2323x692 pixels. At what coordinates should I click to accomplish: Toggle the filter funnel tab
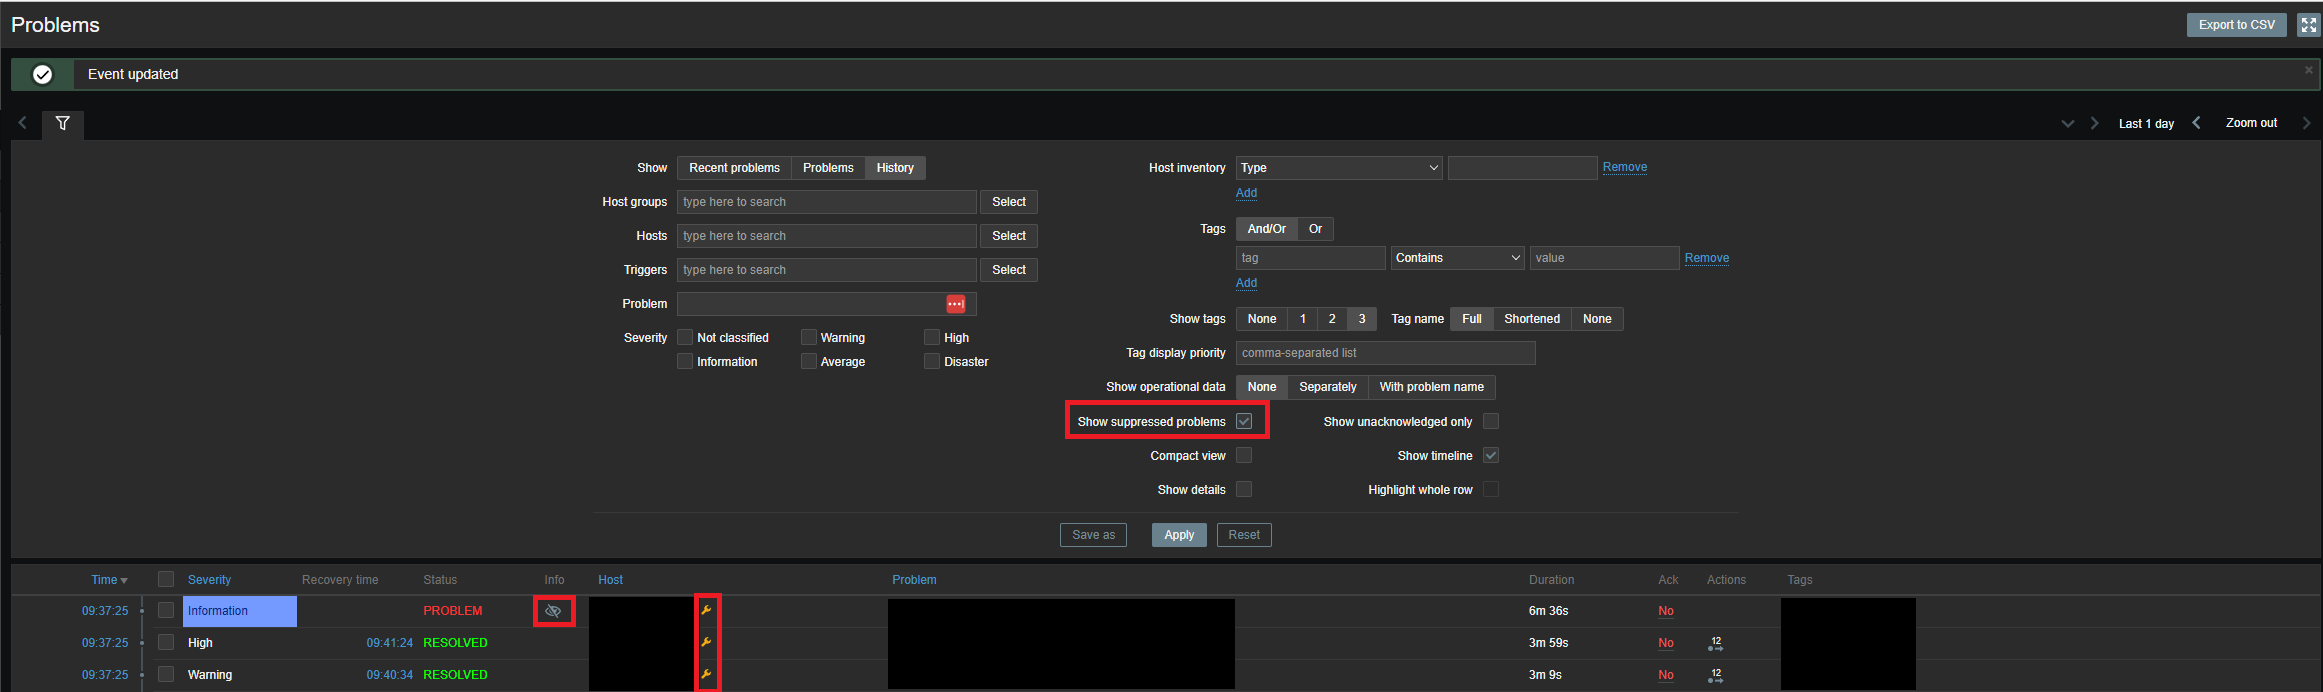63,123
